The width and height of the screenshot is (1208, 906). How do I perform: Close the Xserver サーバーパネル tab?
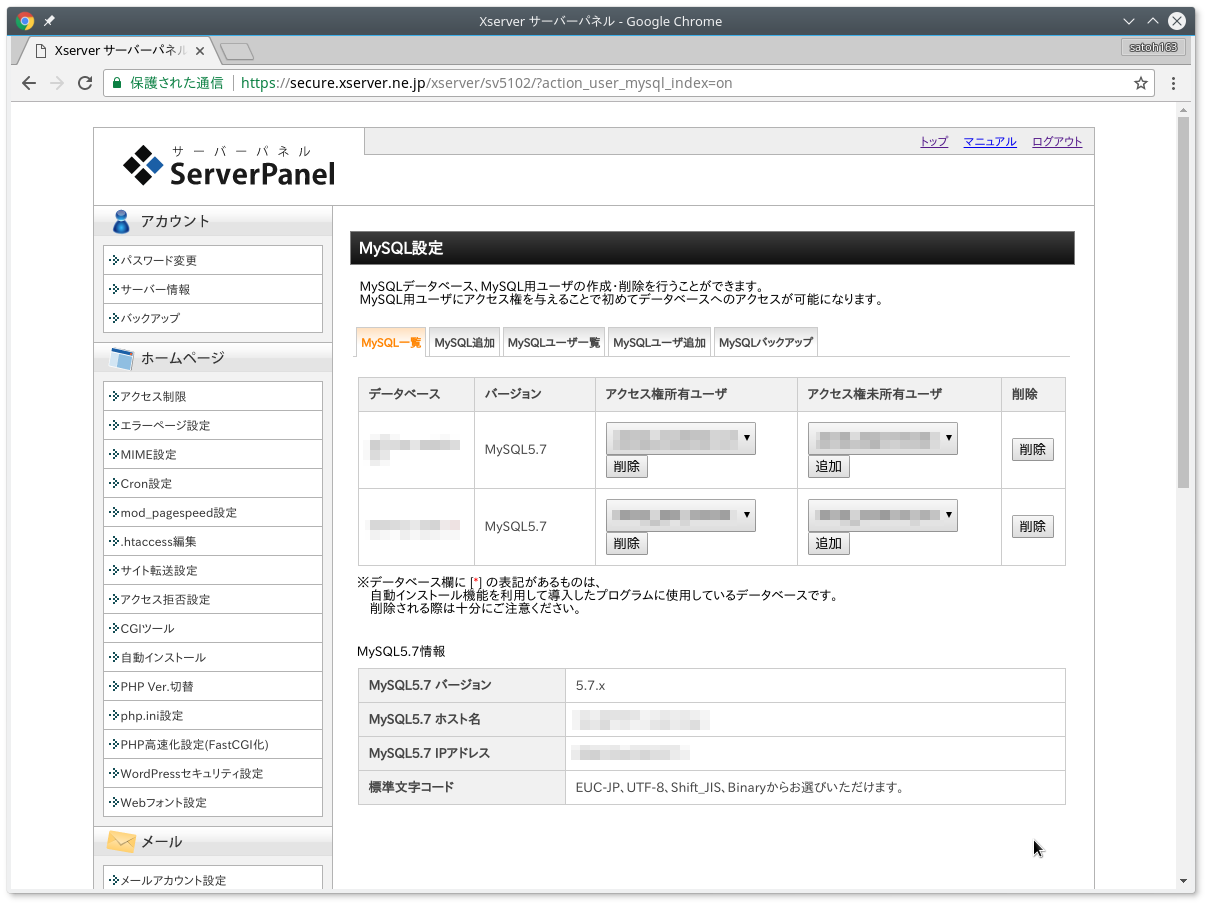tap(200, 50)
